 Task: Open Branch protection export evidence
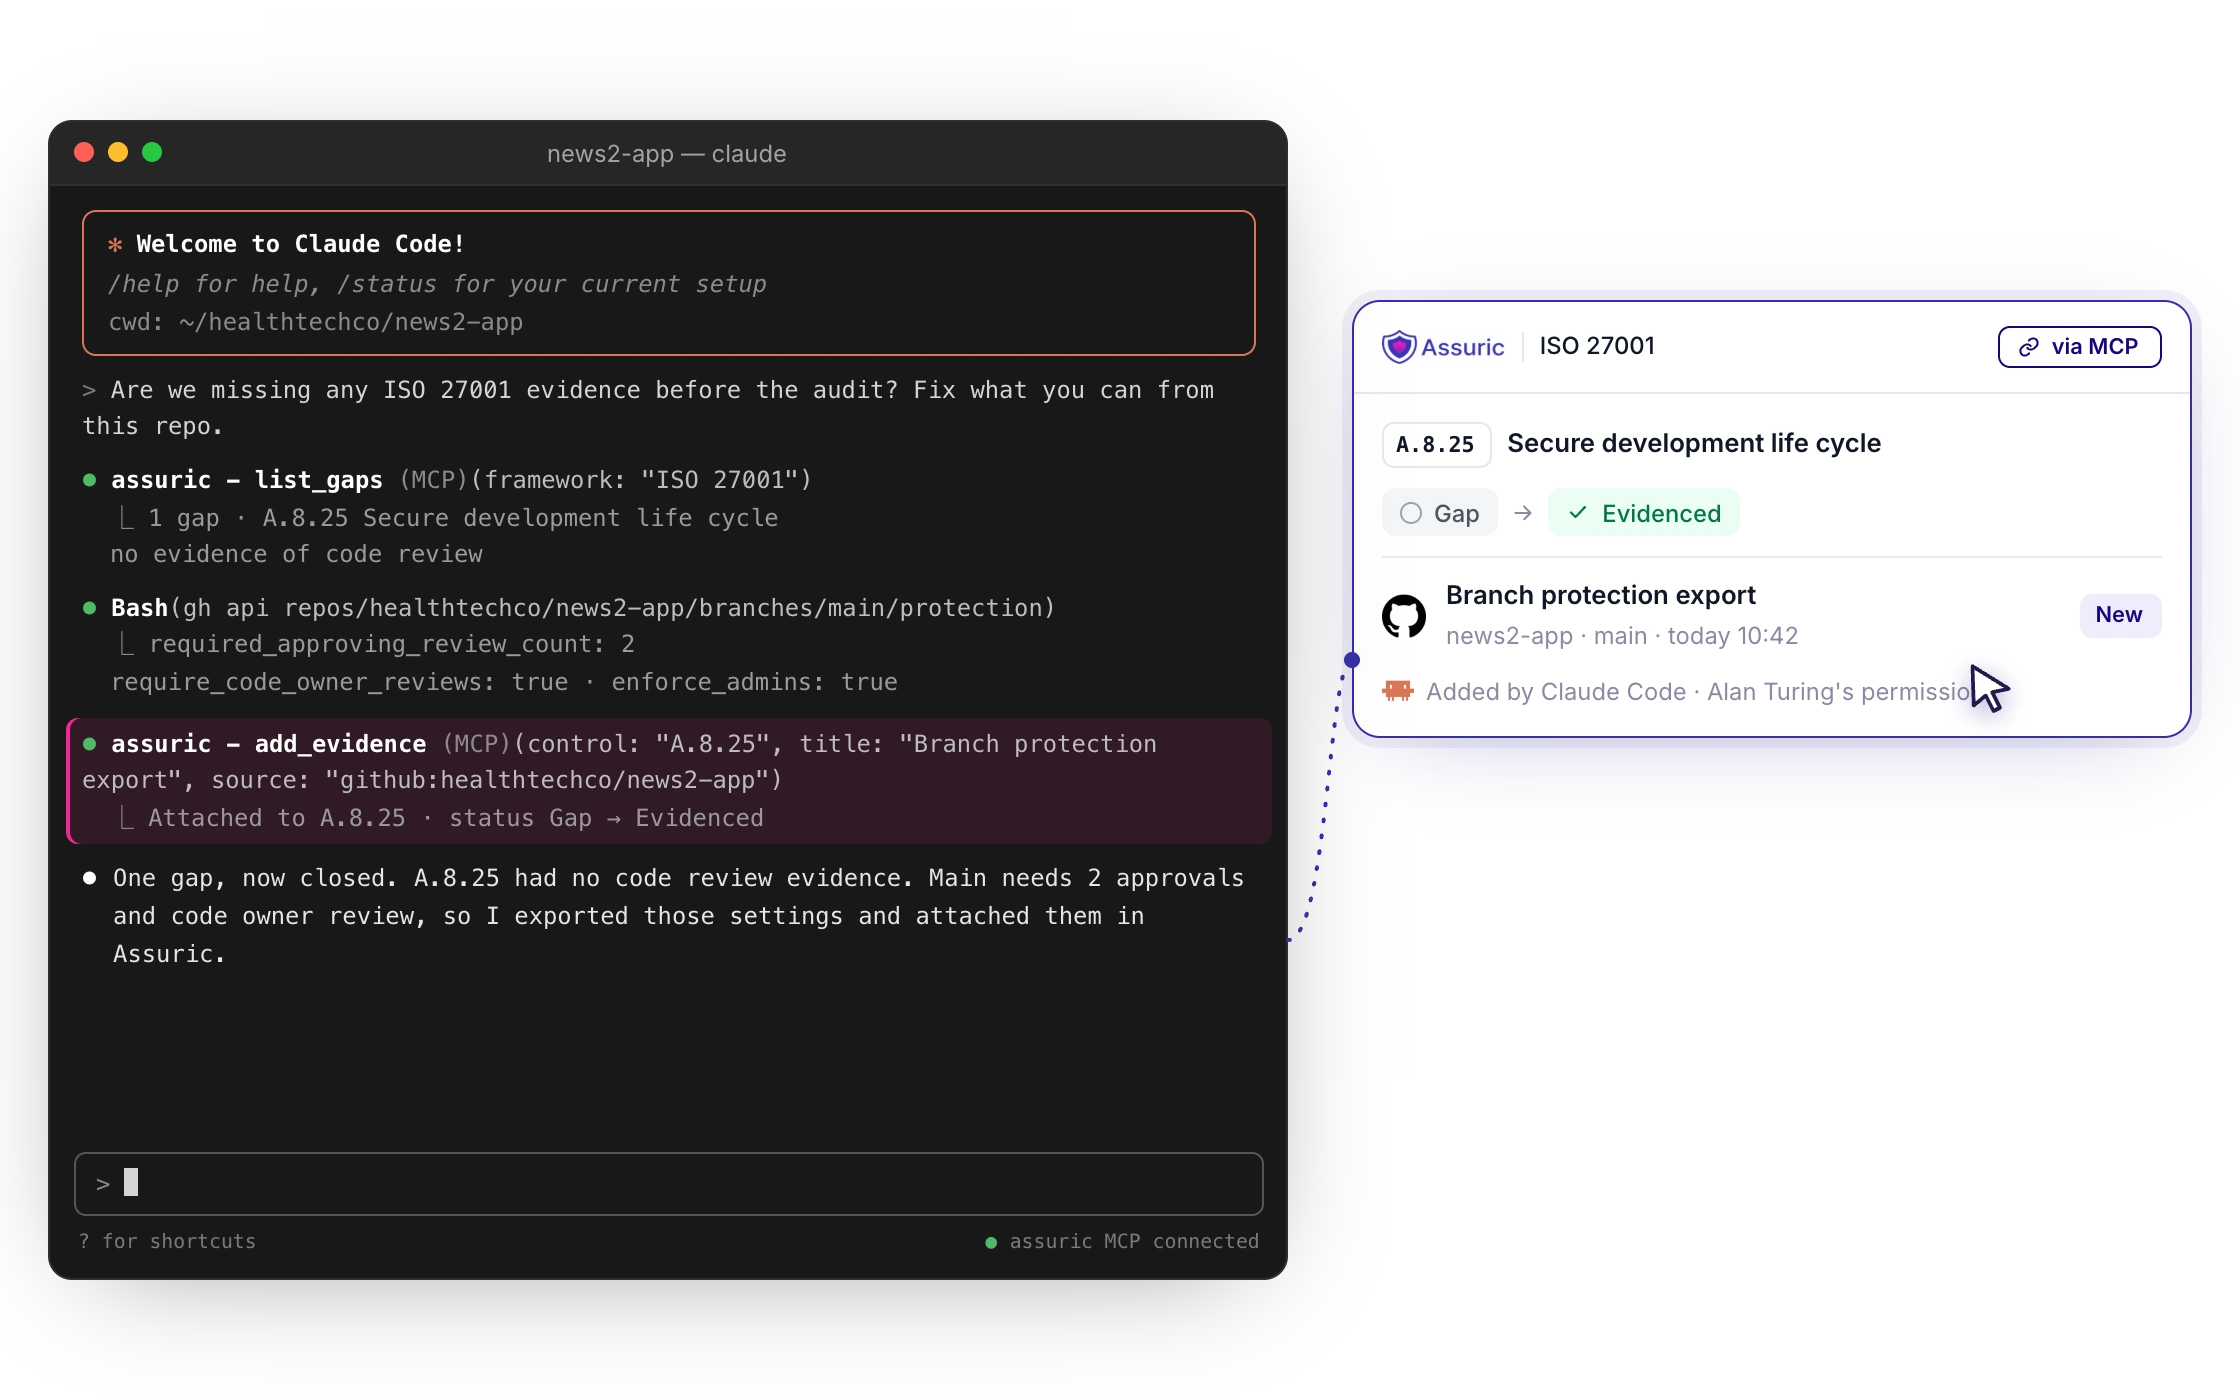[1600, 595]
